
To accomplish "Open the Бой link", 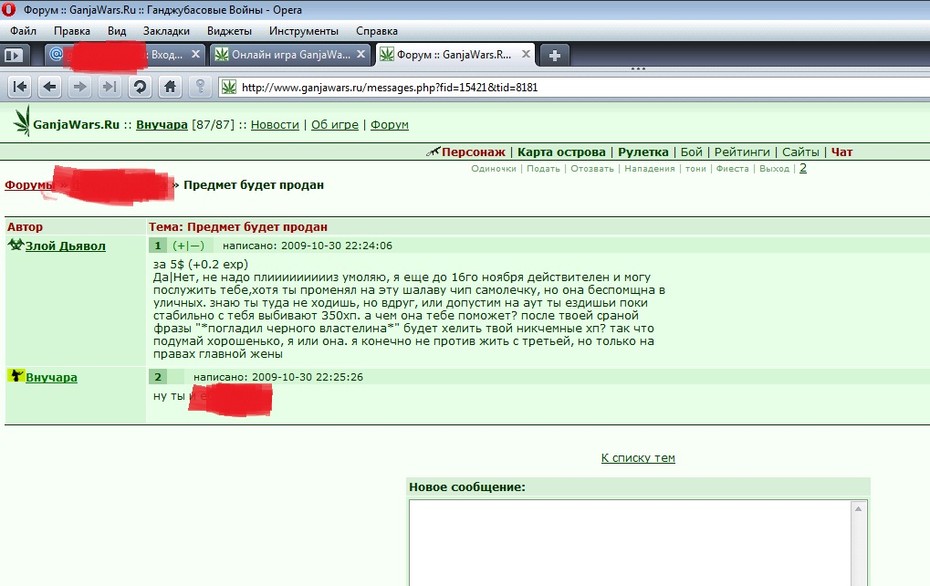I will [x=691, y=152].
